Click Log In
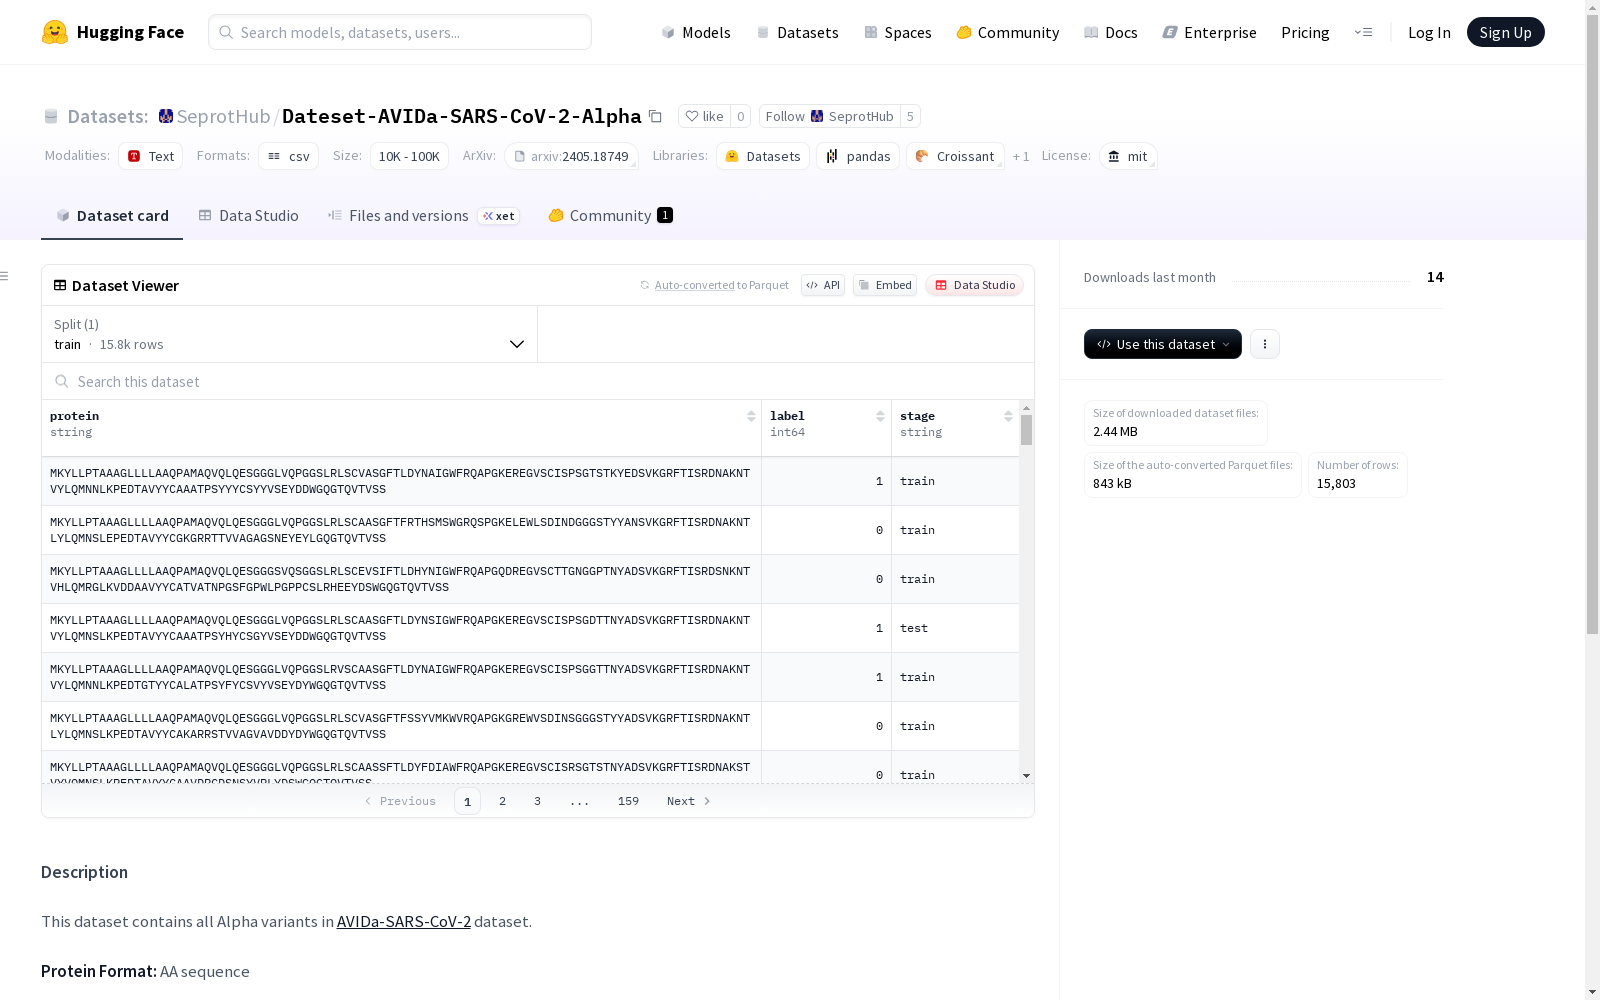 click(x=1429, y=32)
